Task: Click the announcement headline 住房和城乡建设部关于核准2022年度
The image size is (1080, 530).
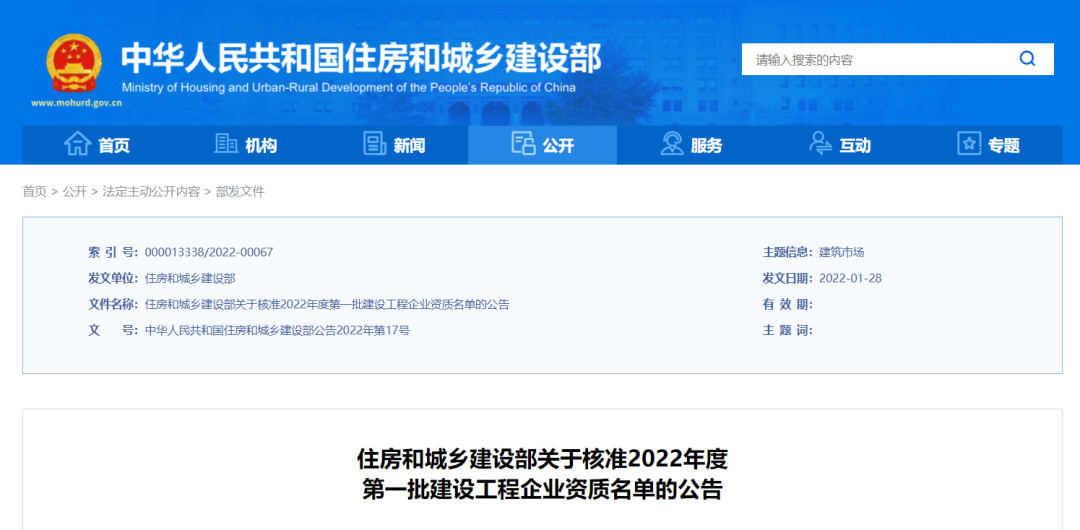Action: coord(542,458)
